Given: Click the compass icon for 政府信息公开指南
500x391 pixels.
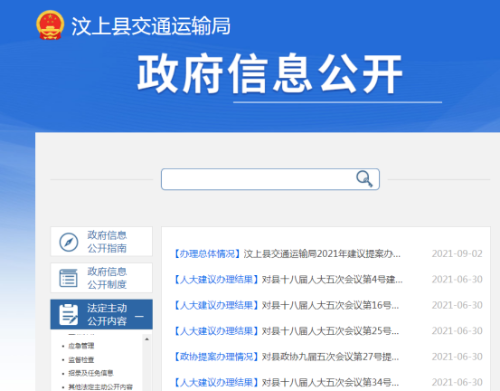Looking at the screenshot, I should (69, 242).
